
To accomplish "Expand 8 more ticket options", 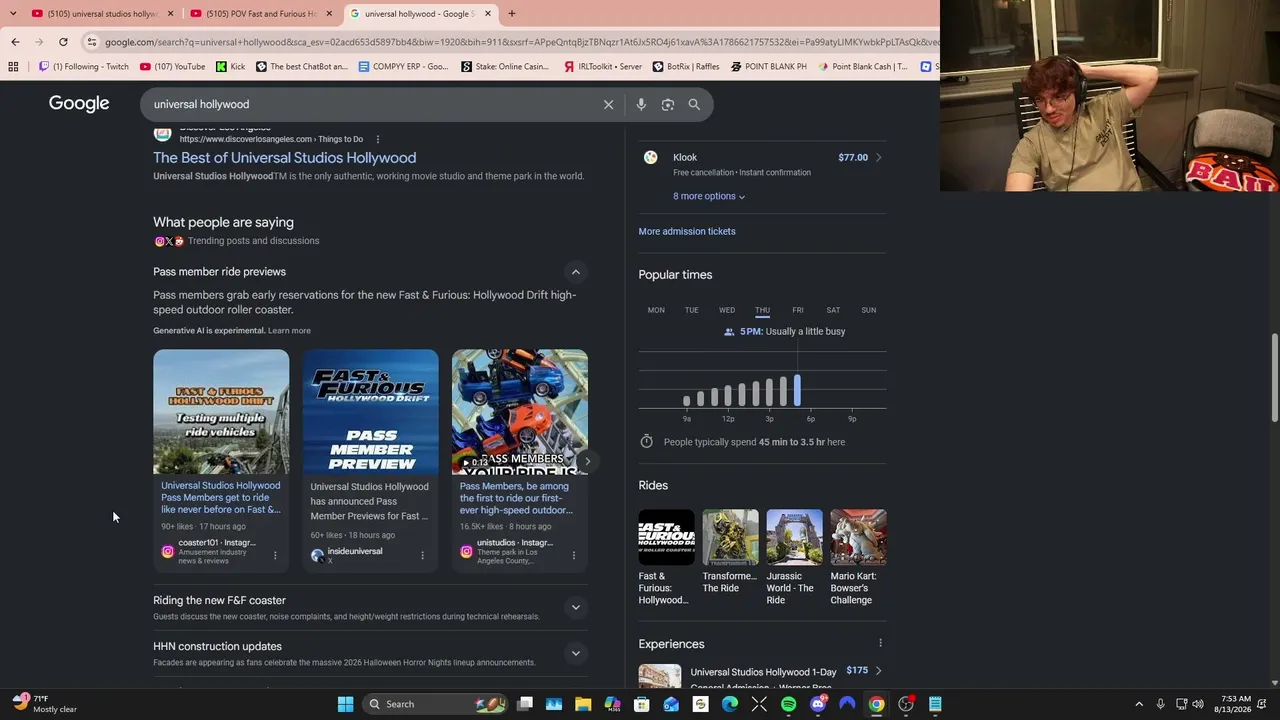I will (x=709, y=196).
